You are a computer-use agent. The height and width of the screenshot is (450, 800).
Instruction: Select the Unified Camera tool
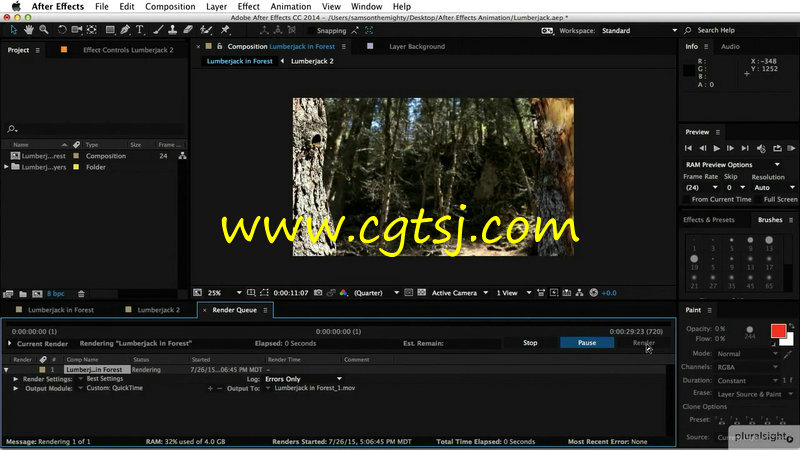[77, 30]
